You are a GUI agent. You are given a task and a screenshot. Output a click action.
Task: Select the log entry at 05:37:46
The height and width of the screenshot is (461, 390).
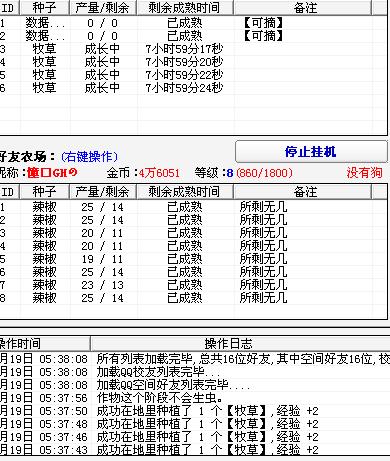pyautogui.click(x=195, y=437)
